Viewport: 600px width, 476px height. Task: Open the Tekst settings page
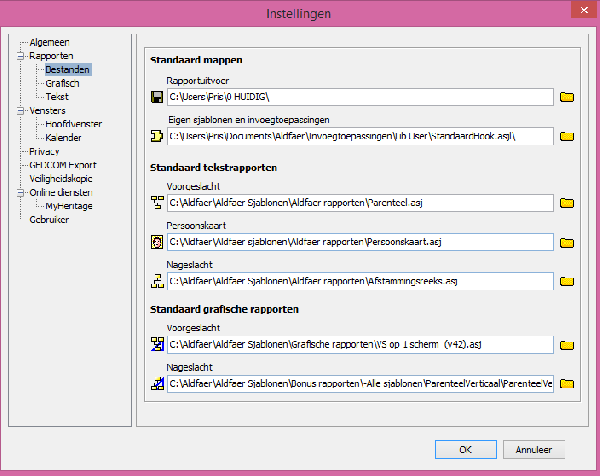[57, 97]
